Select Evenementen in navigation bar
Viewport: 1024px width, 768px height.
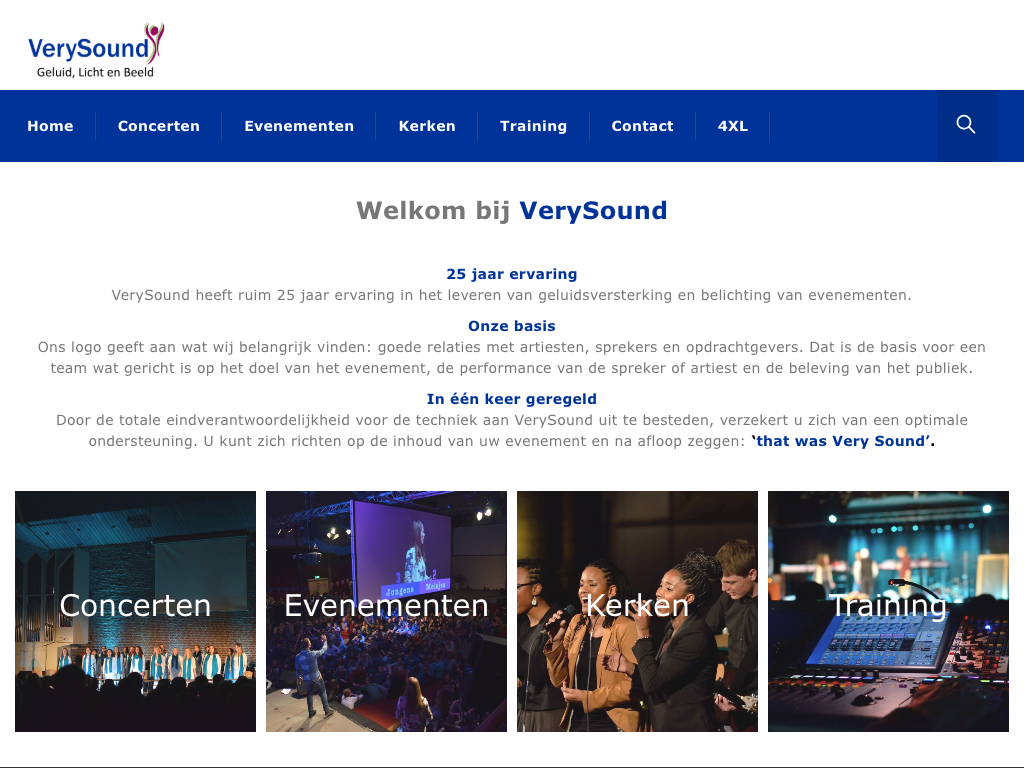click(299, 126)
